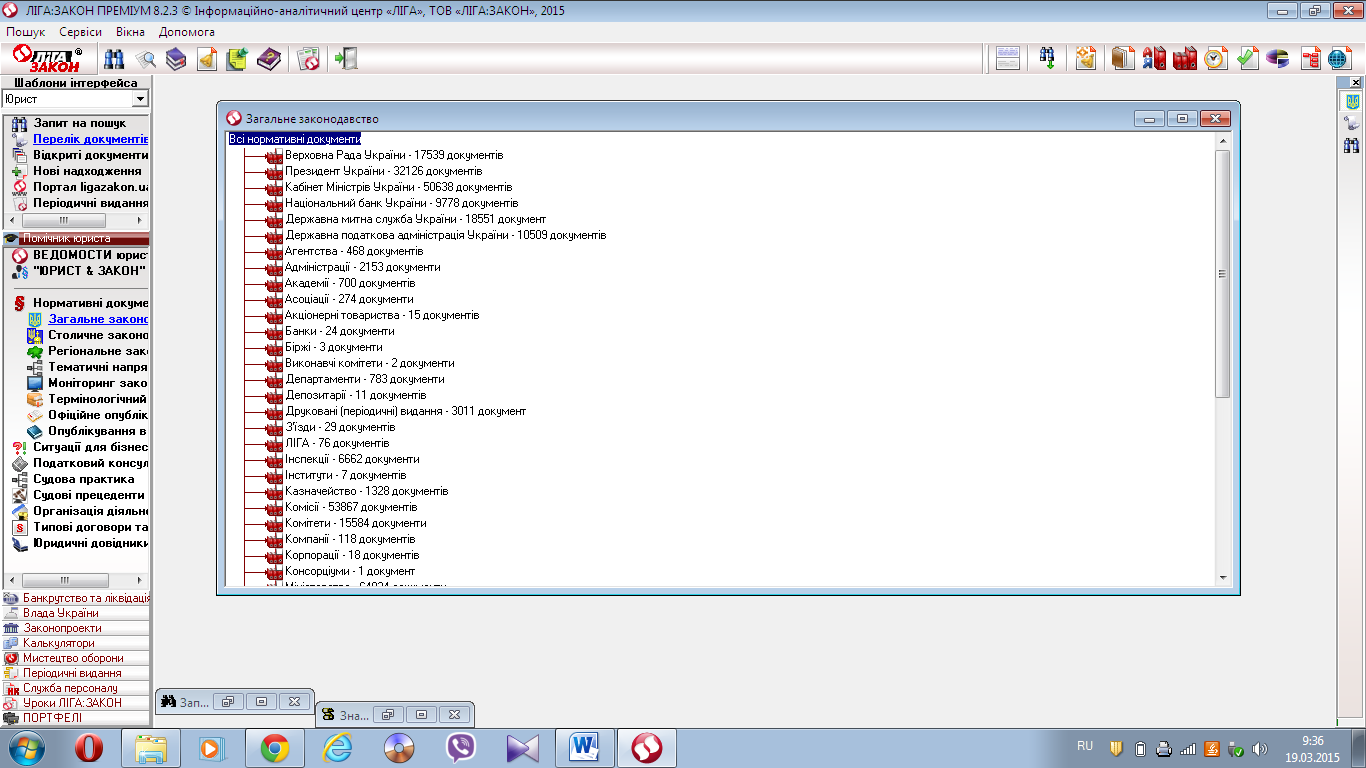Expand Кабінет Міністрів України - 50638 документів

pos(398,187)
